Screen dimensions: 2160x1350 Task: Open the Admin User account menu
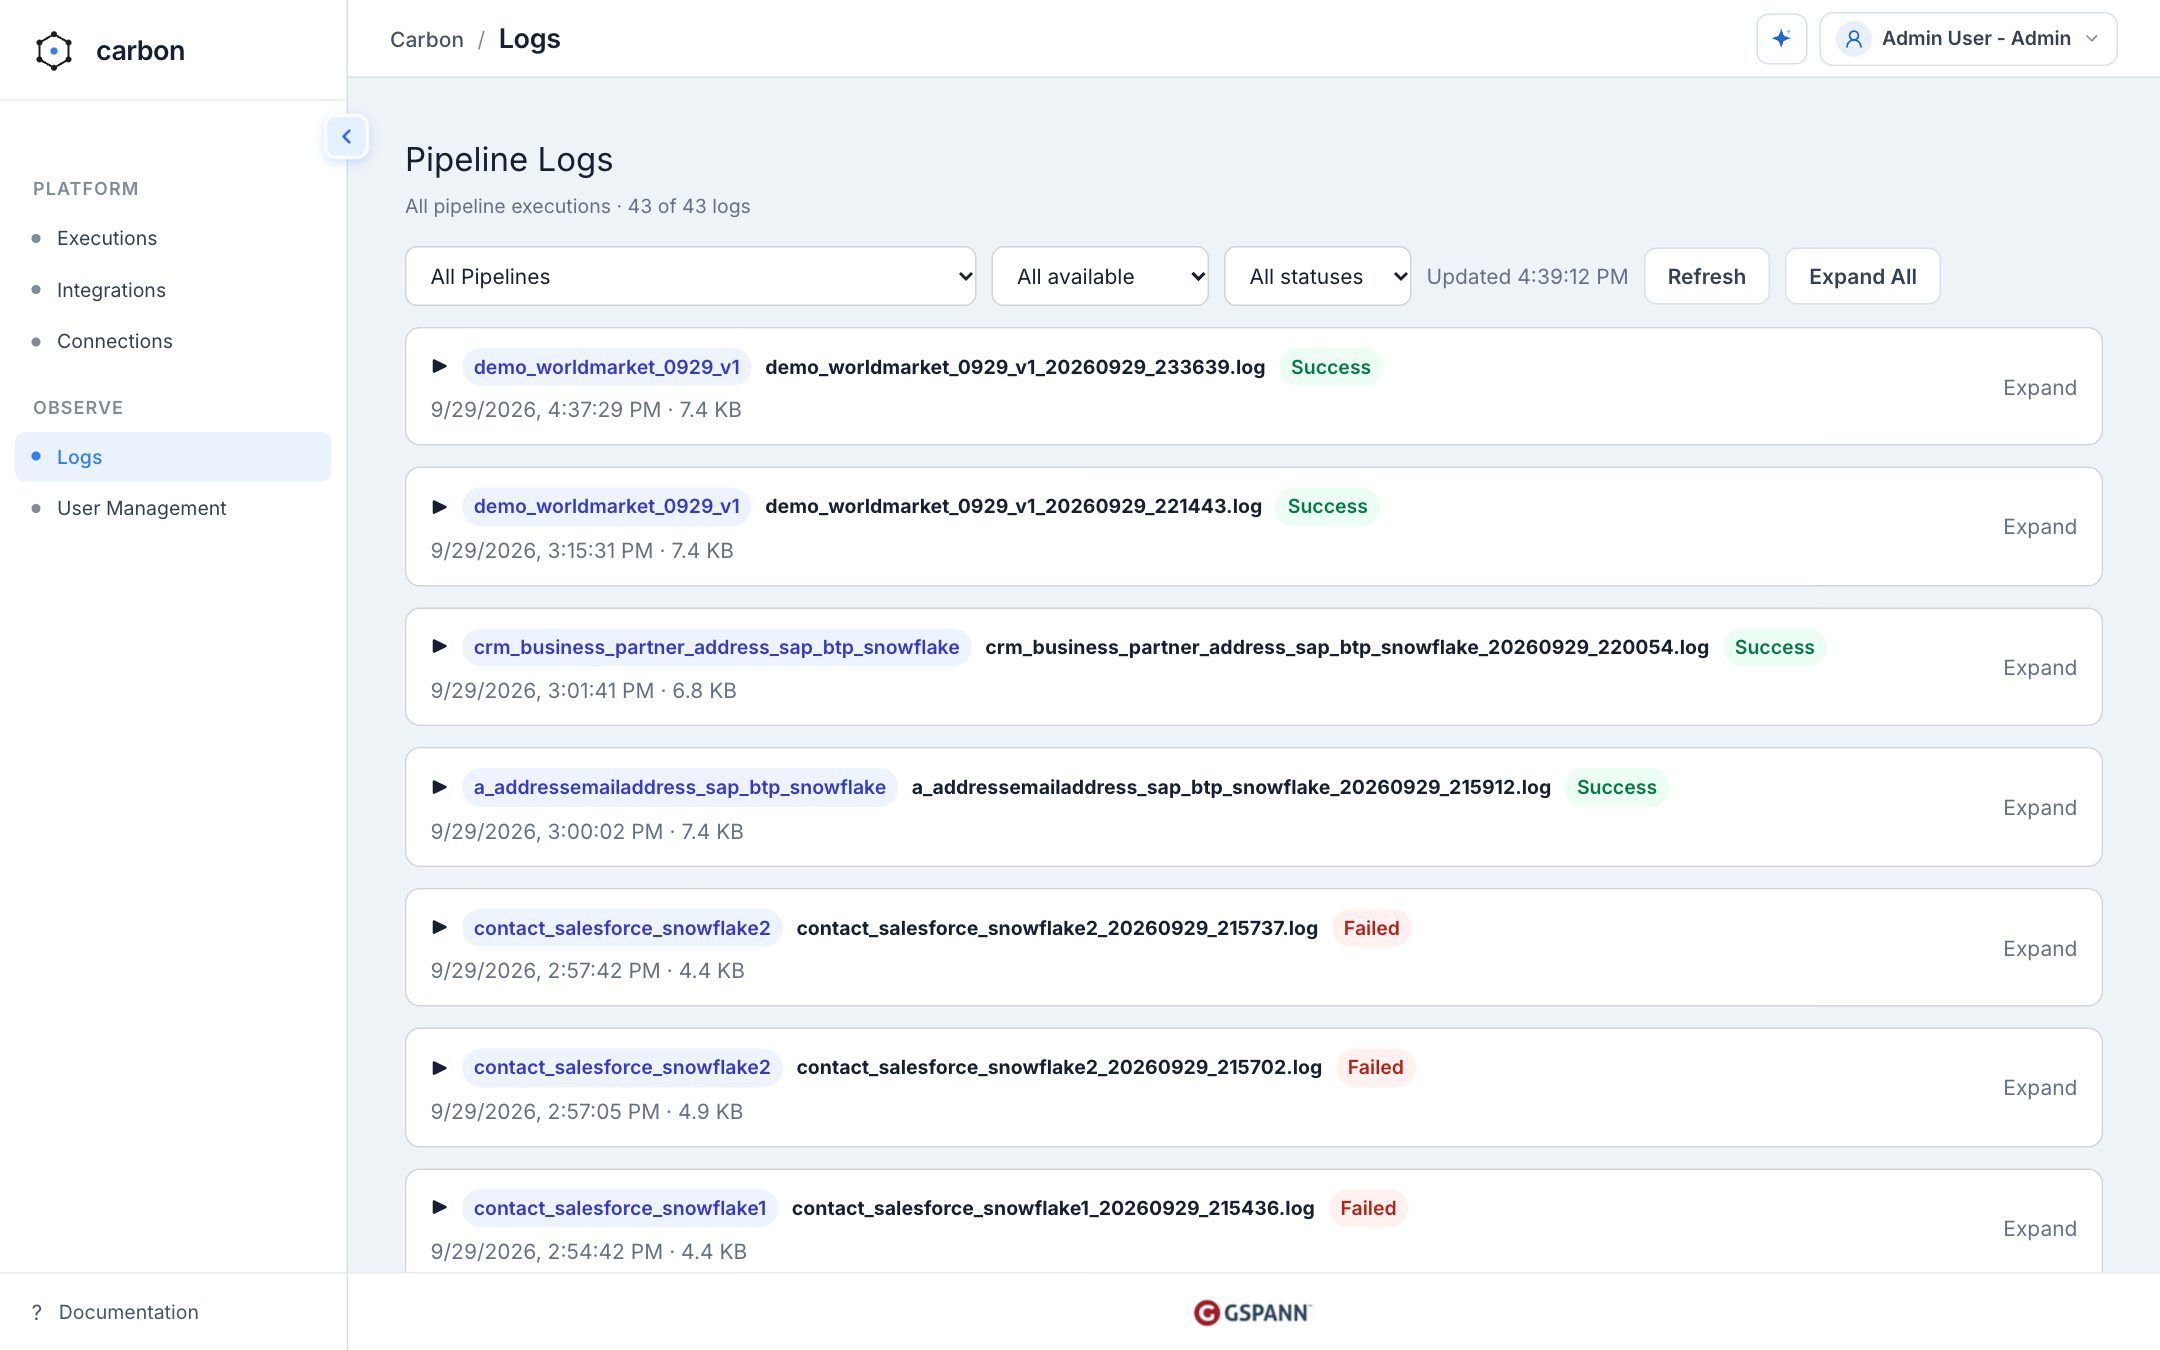pos(1968,39)
